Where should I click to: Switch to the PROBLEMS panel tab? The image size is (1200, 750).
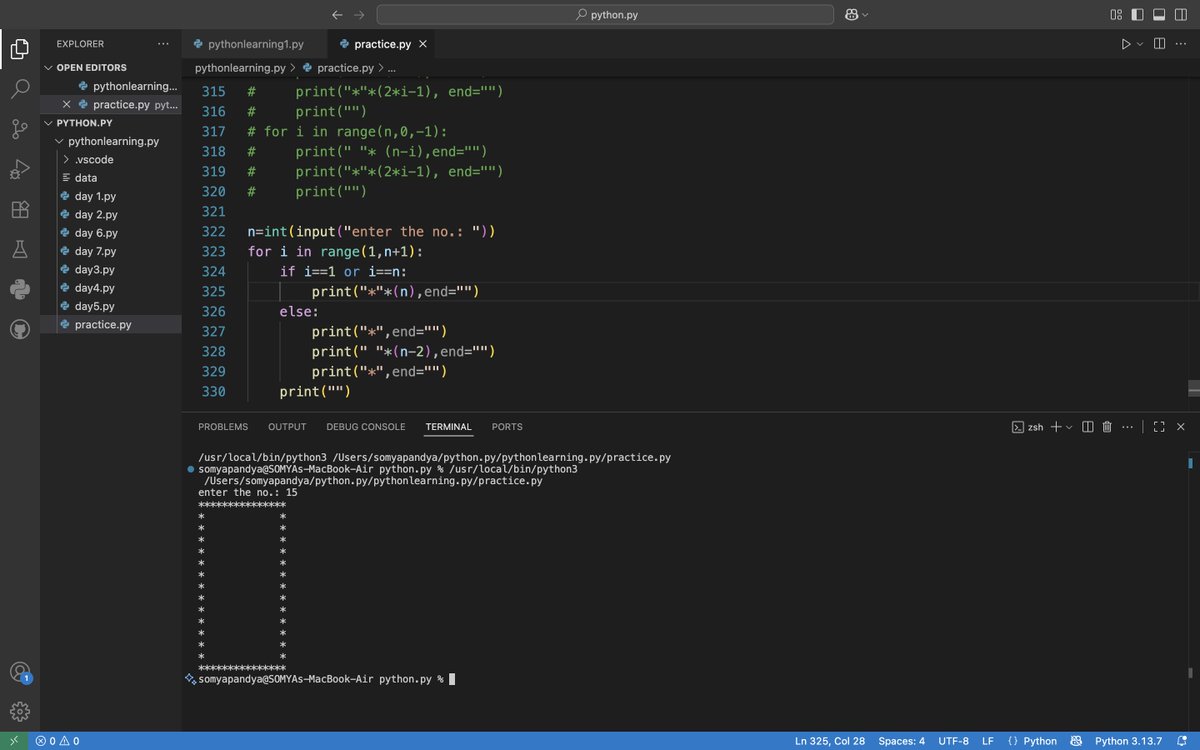[x=223, y=427]
